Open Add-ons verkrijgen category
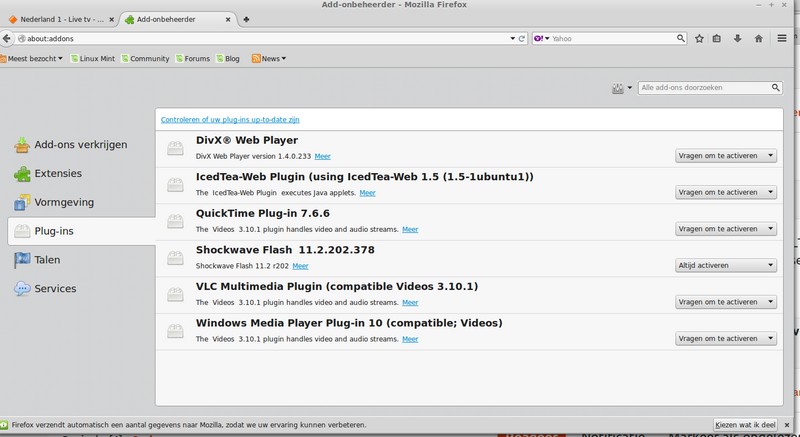This screenshot has height=437, width=800. [82, 145]
